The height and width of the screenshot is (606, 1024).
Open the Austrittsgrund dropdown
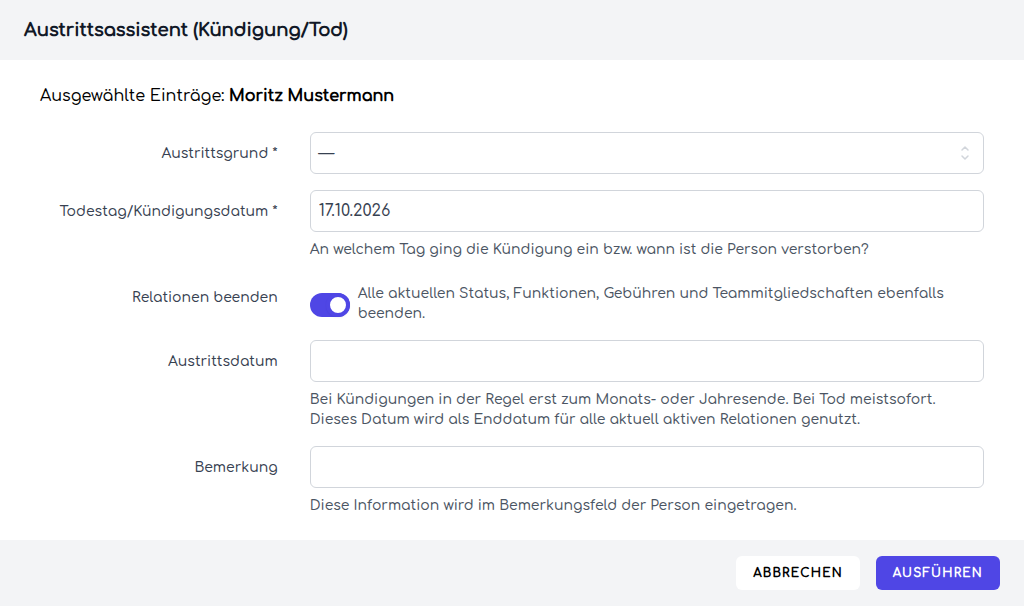pyautogui.click(x=647, y=153)
